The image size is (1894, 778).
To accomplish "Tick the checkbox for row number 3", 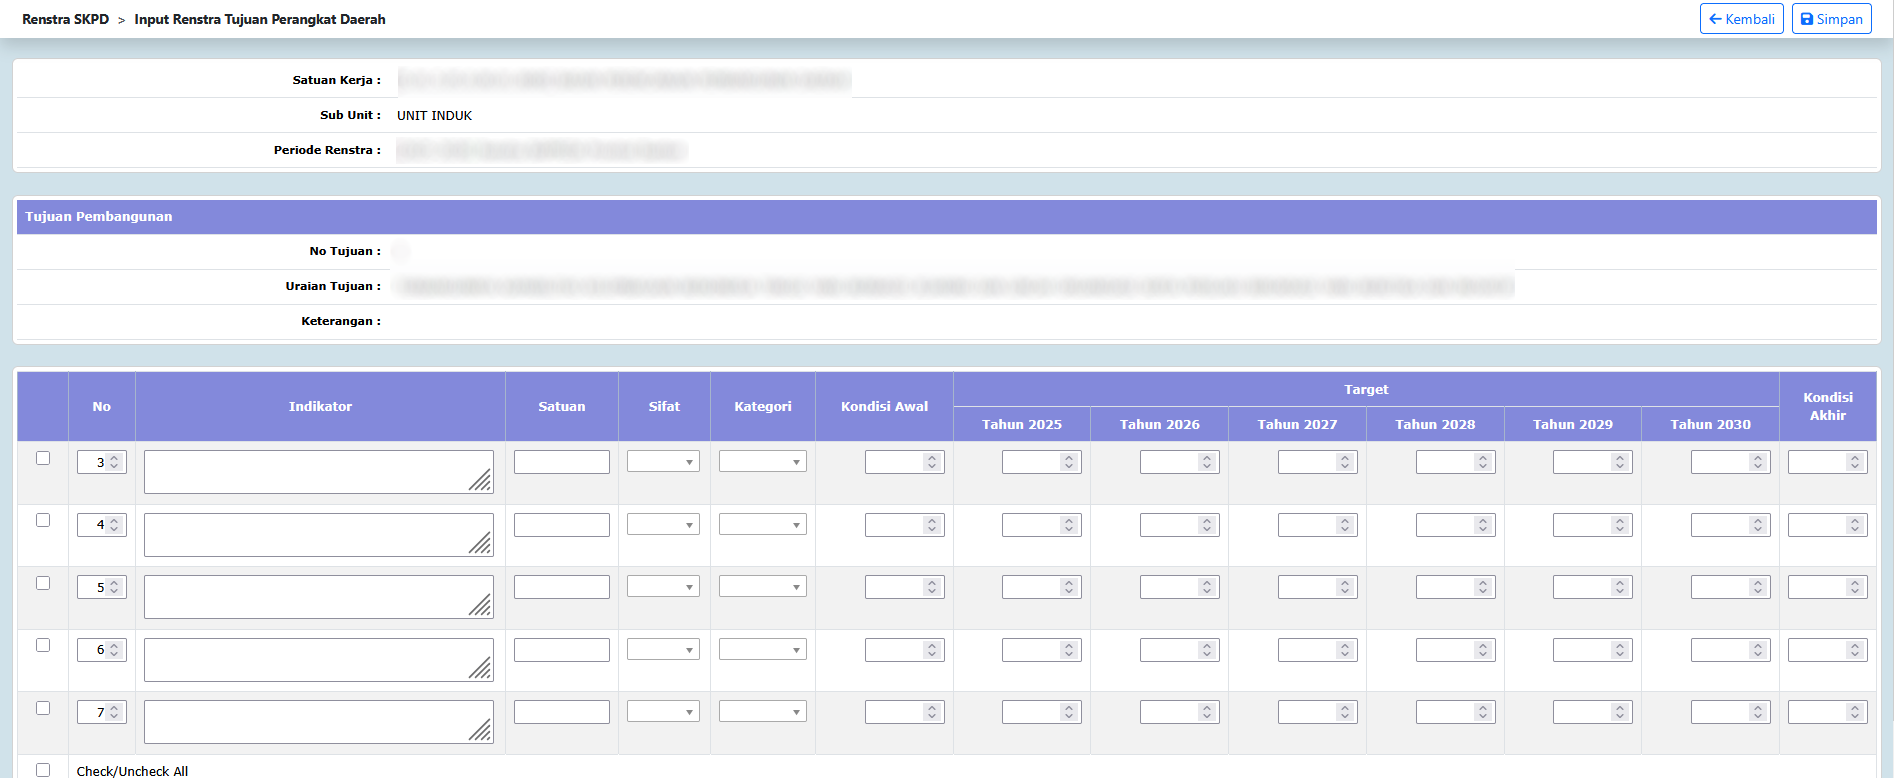I will point(43,458).
